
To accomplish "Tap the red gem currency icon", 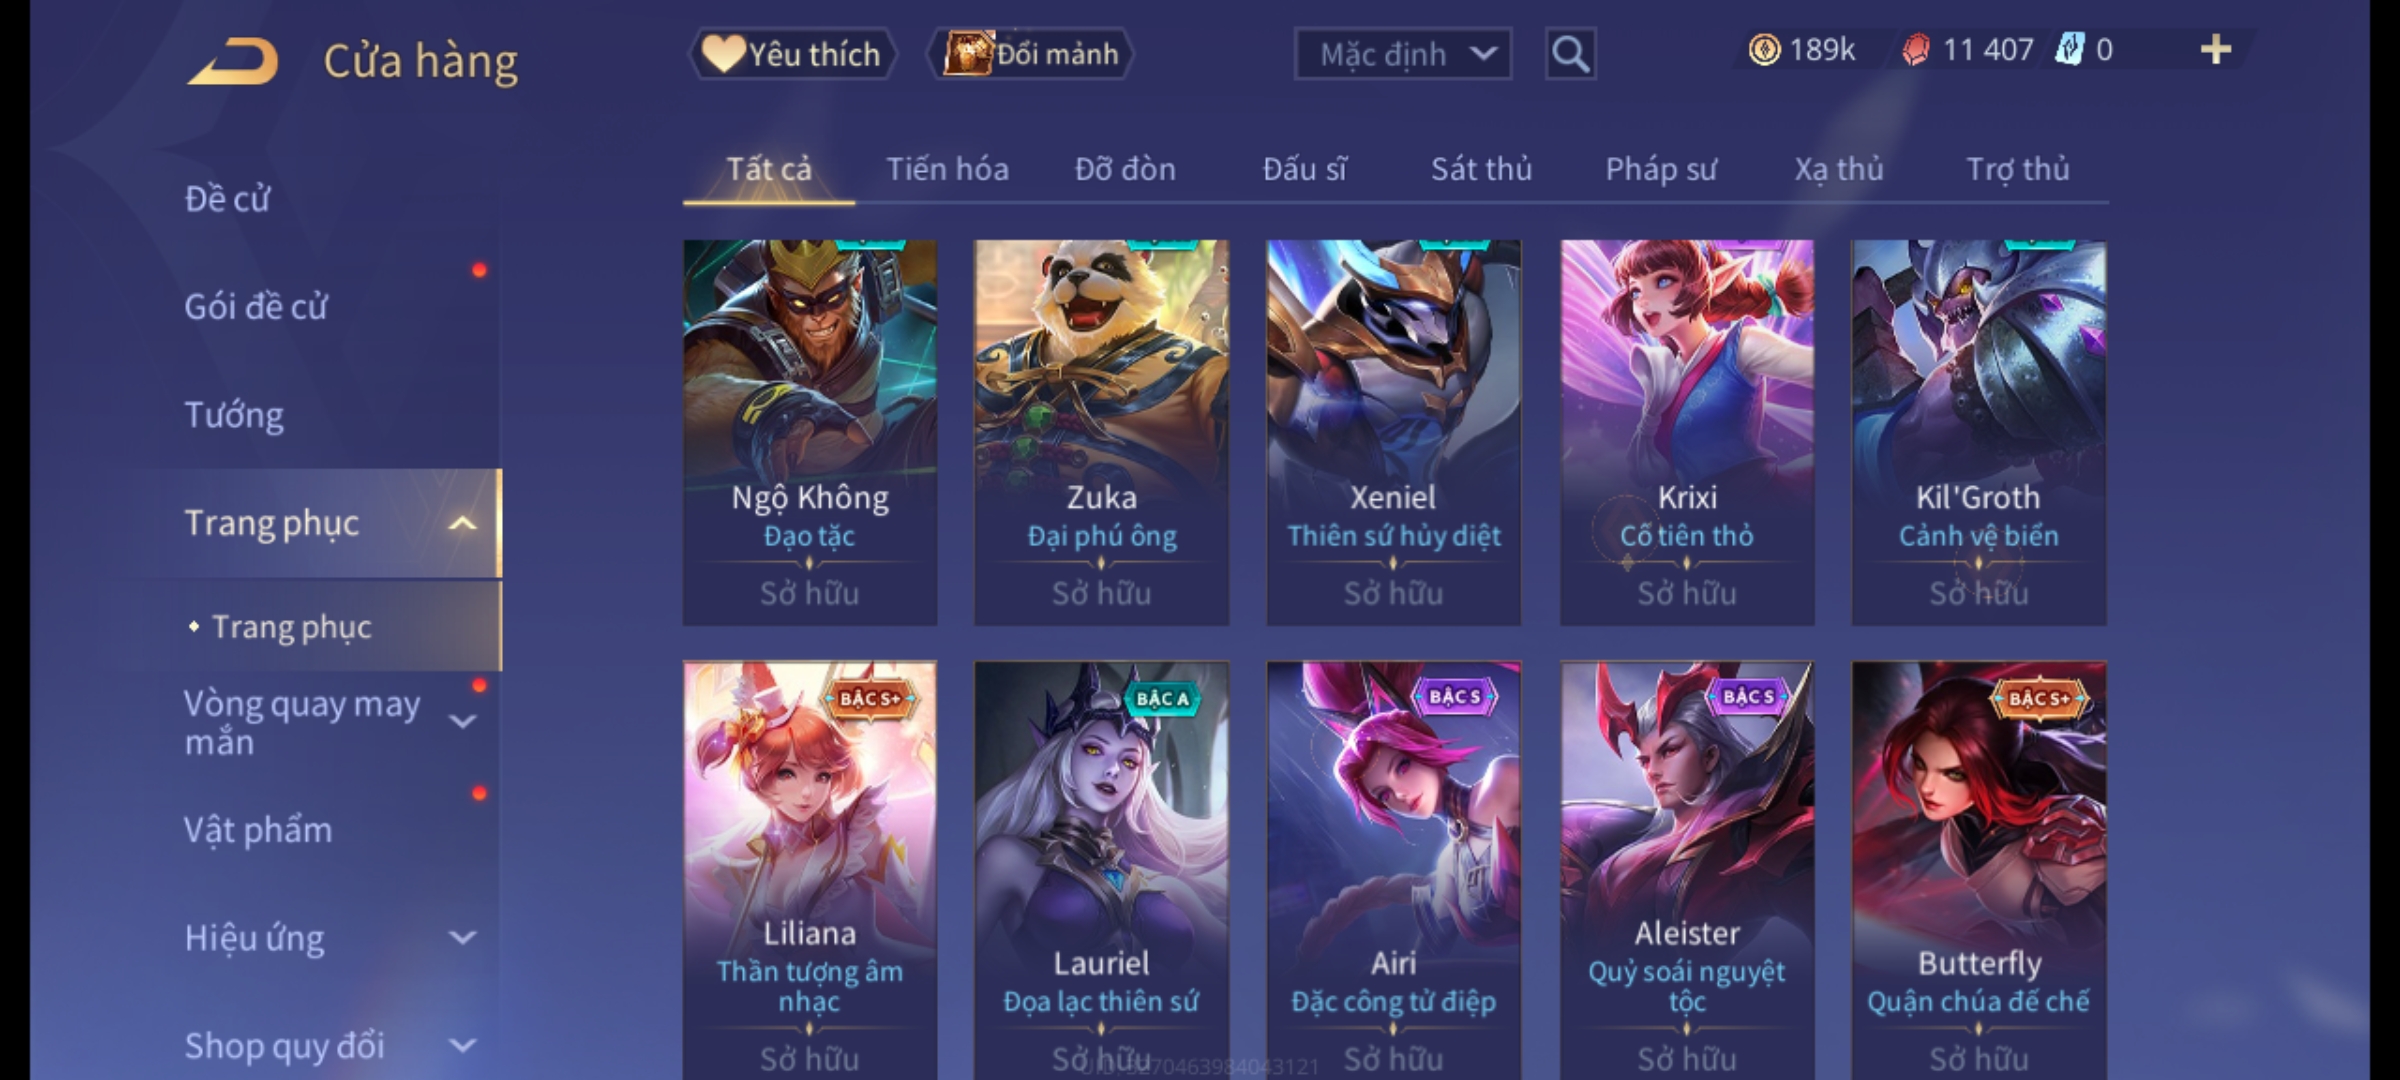I will (x=1916, y=50).
